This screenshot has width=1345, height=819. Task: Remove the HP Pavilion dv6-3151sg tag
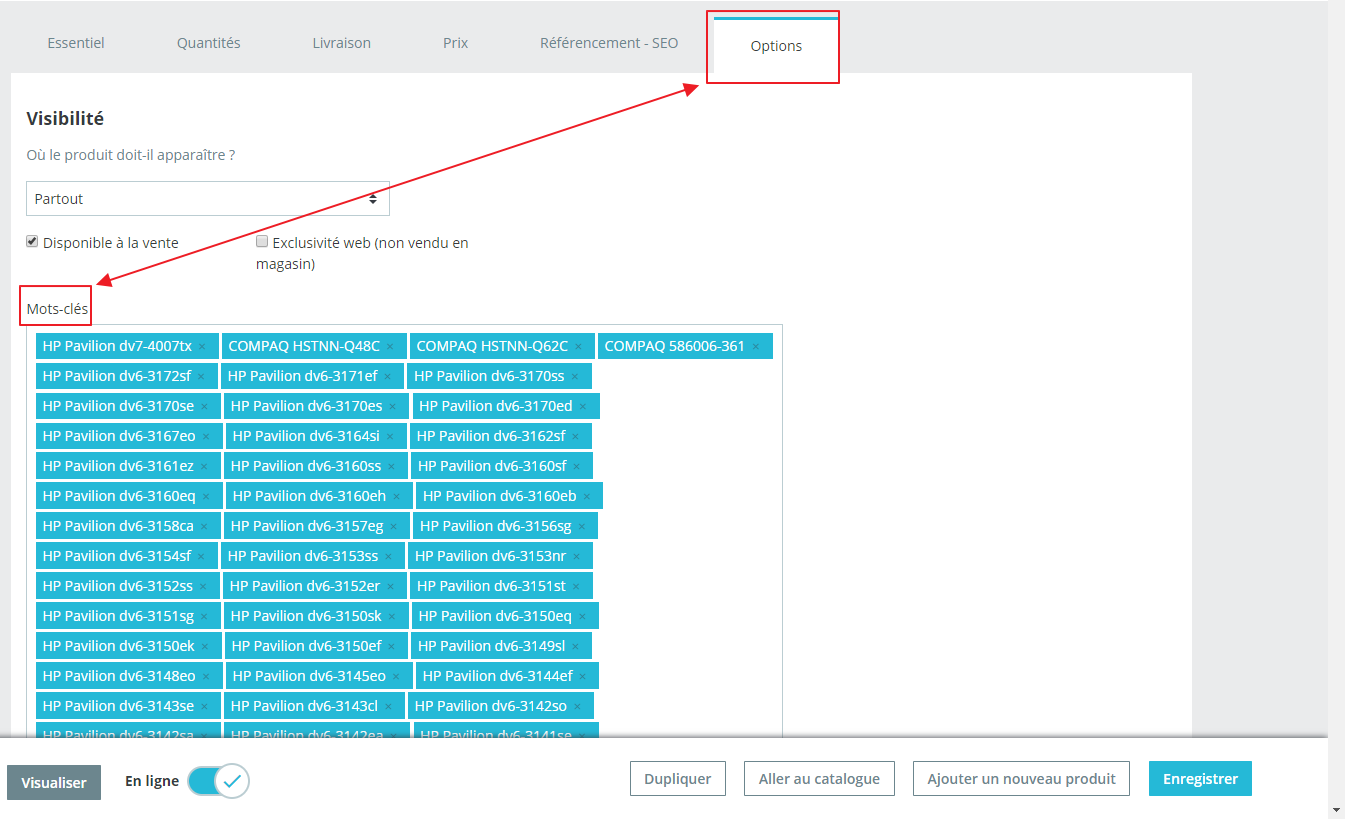204,617
